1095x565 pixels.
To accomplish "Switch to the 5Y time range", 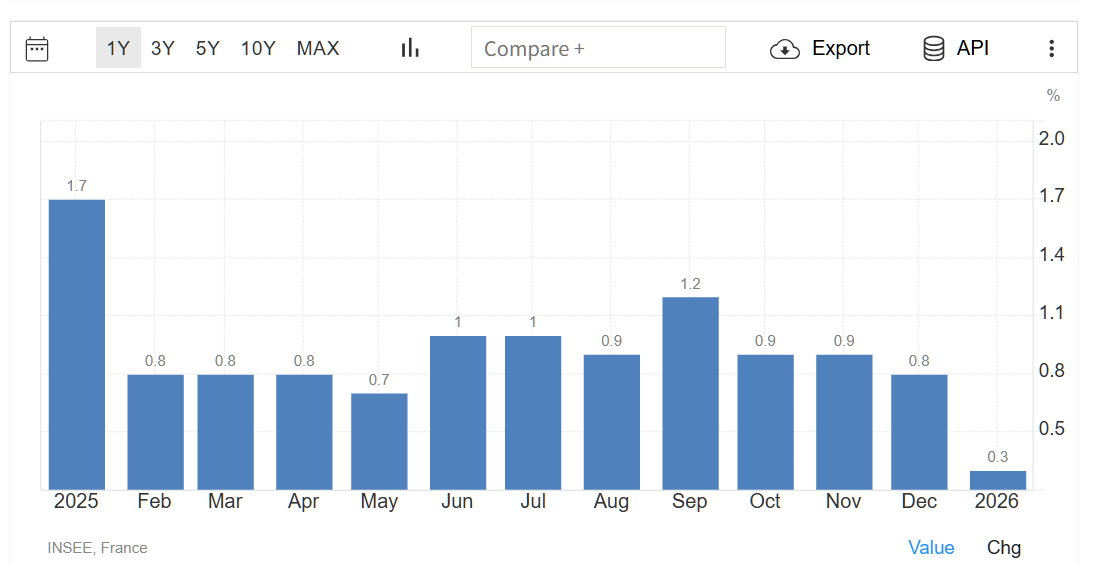I will coord(207,48).
